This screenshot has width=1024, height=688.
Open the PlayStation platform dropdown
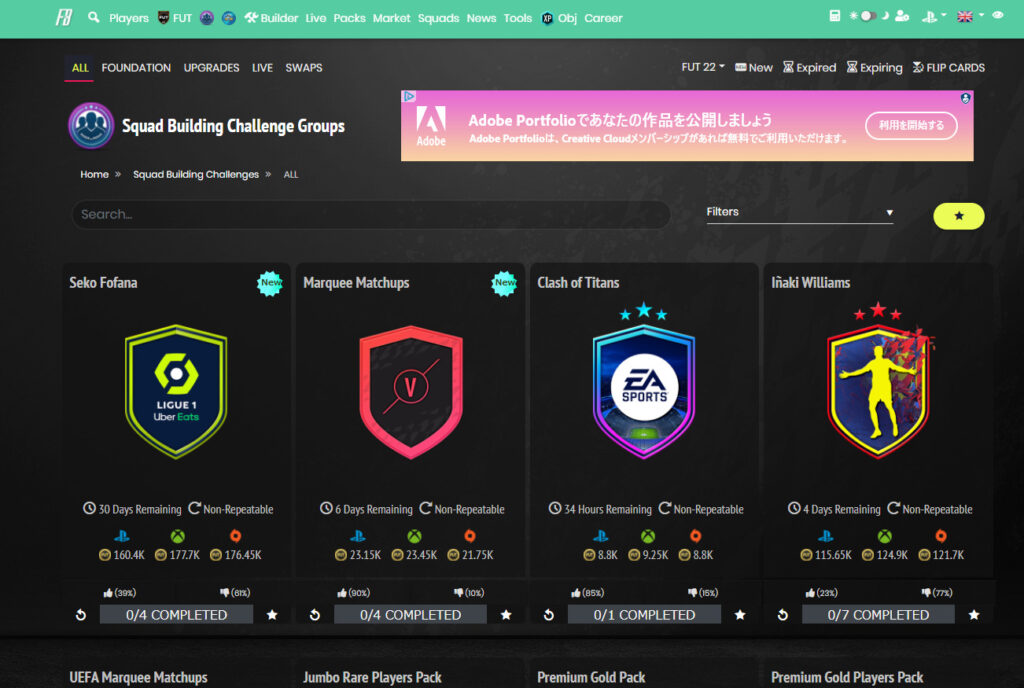934,16
